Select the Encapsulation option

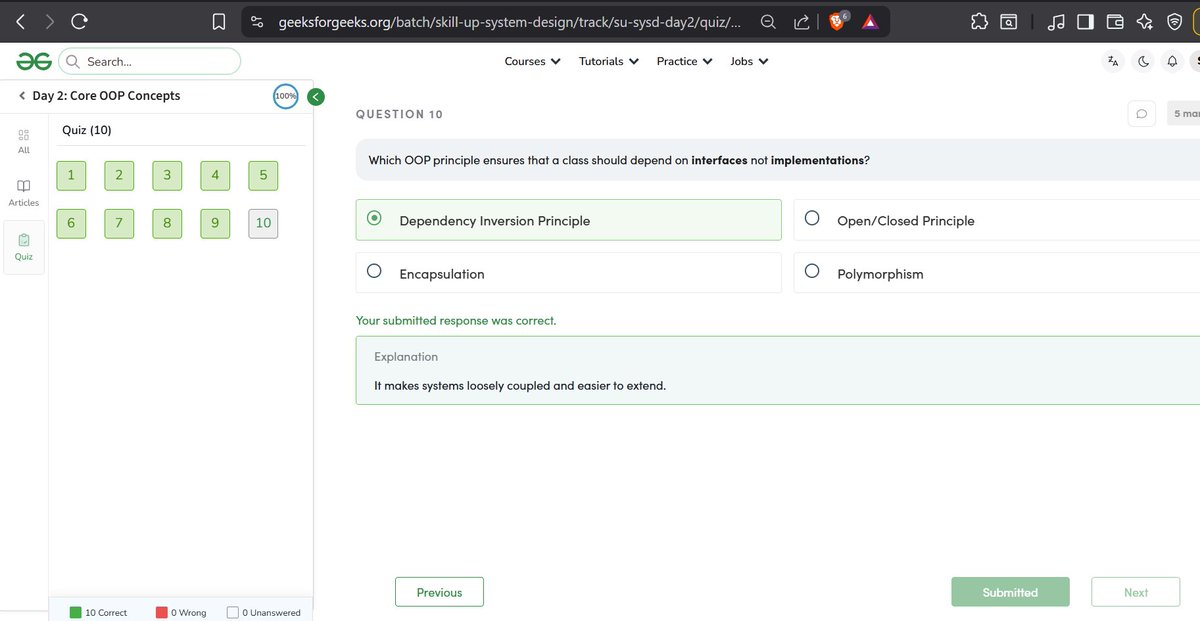[x=568, y=273]
